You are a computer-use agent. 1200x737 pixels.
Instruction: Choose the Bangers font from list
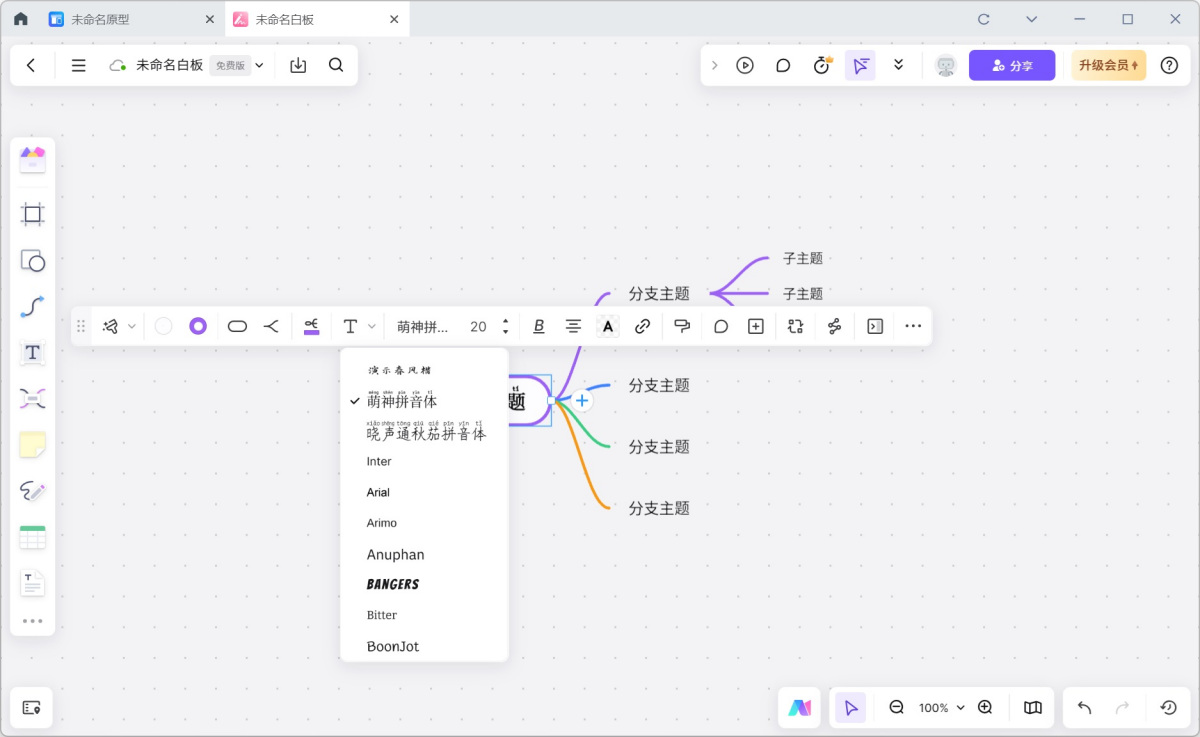[393, 584]
